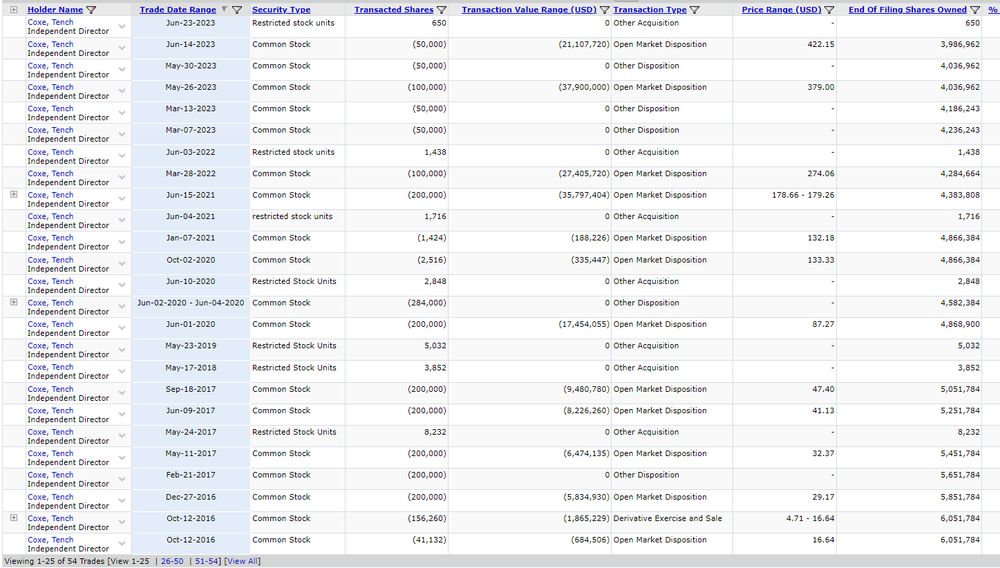Open holder dropdown on Mar-13-2023 row
The width and height of the screenshot is (1000, 568).
122,113
